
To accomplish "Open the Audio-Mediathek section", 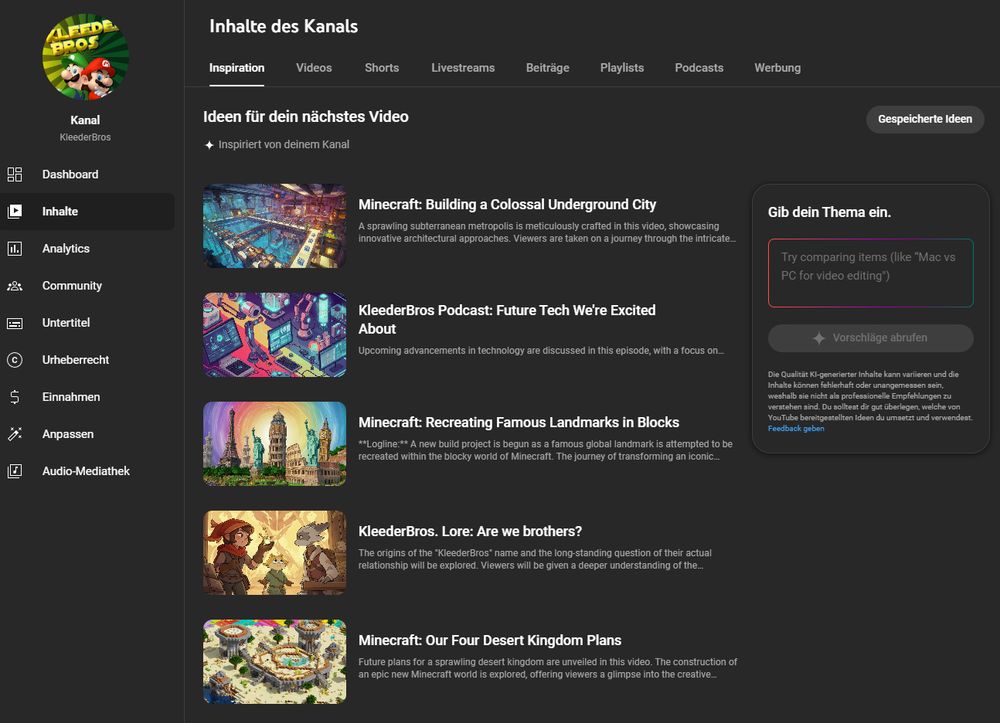I will point(87,471).
